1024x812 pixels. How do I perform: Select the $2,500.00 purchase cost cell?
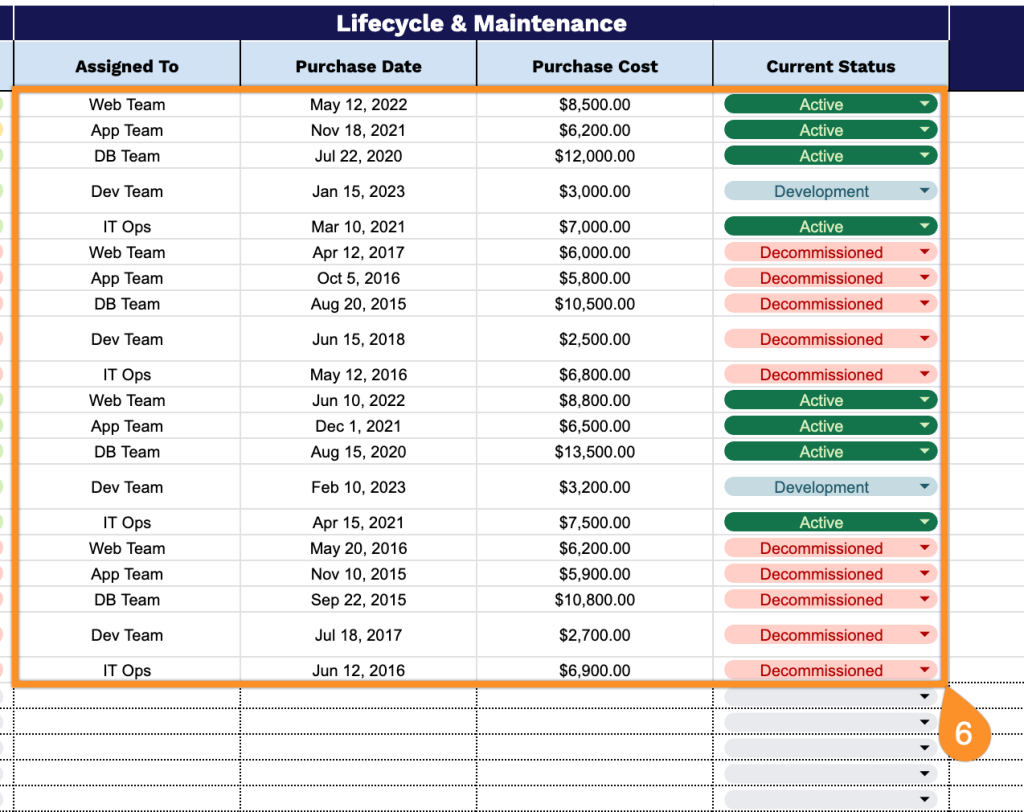[594, 339]
